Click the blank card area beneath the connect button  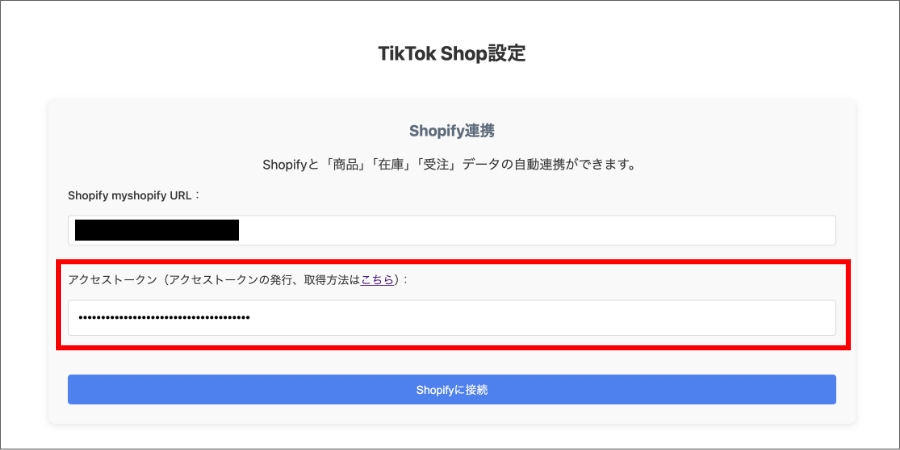[x=452, y=414]
